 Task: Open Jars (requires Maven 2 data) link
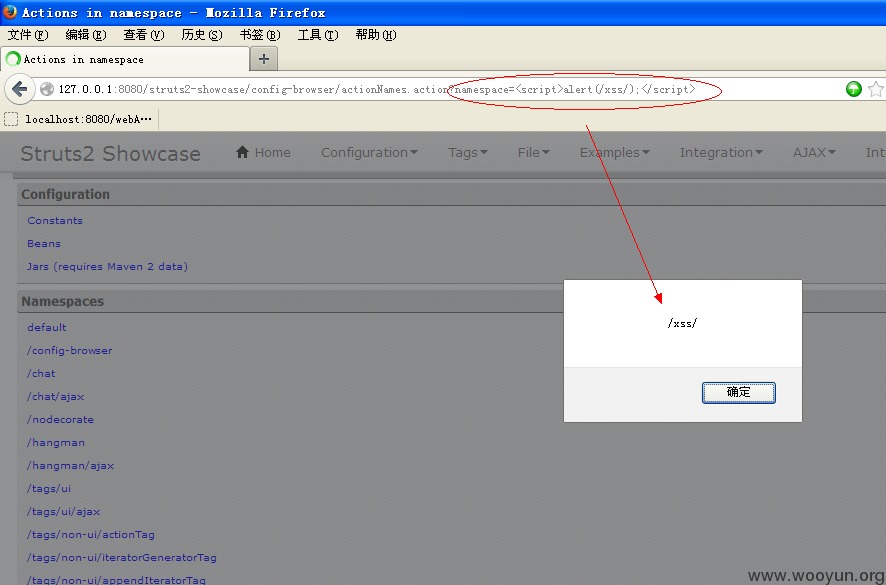click(107, 266)
